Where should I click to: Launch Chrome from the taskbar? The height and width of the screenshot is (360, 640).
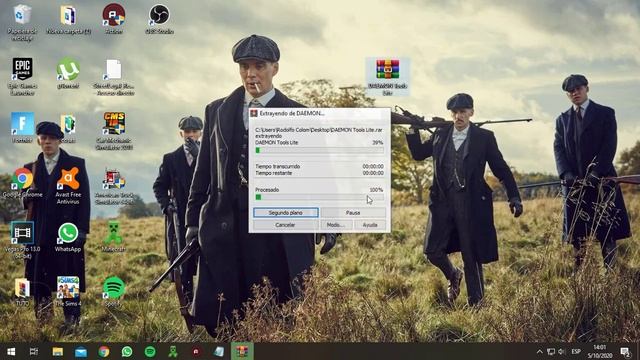click(x=104, y=351)
